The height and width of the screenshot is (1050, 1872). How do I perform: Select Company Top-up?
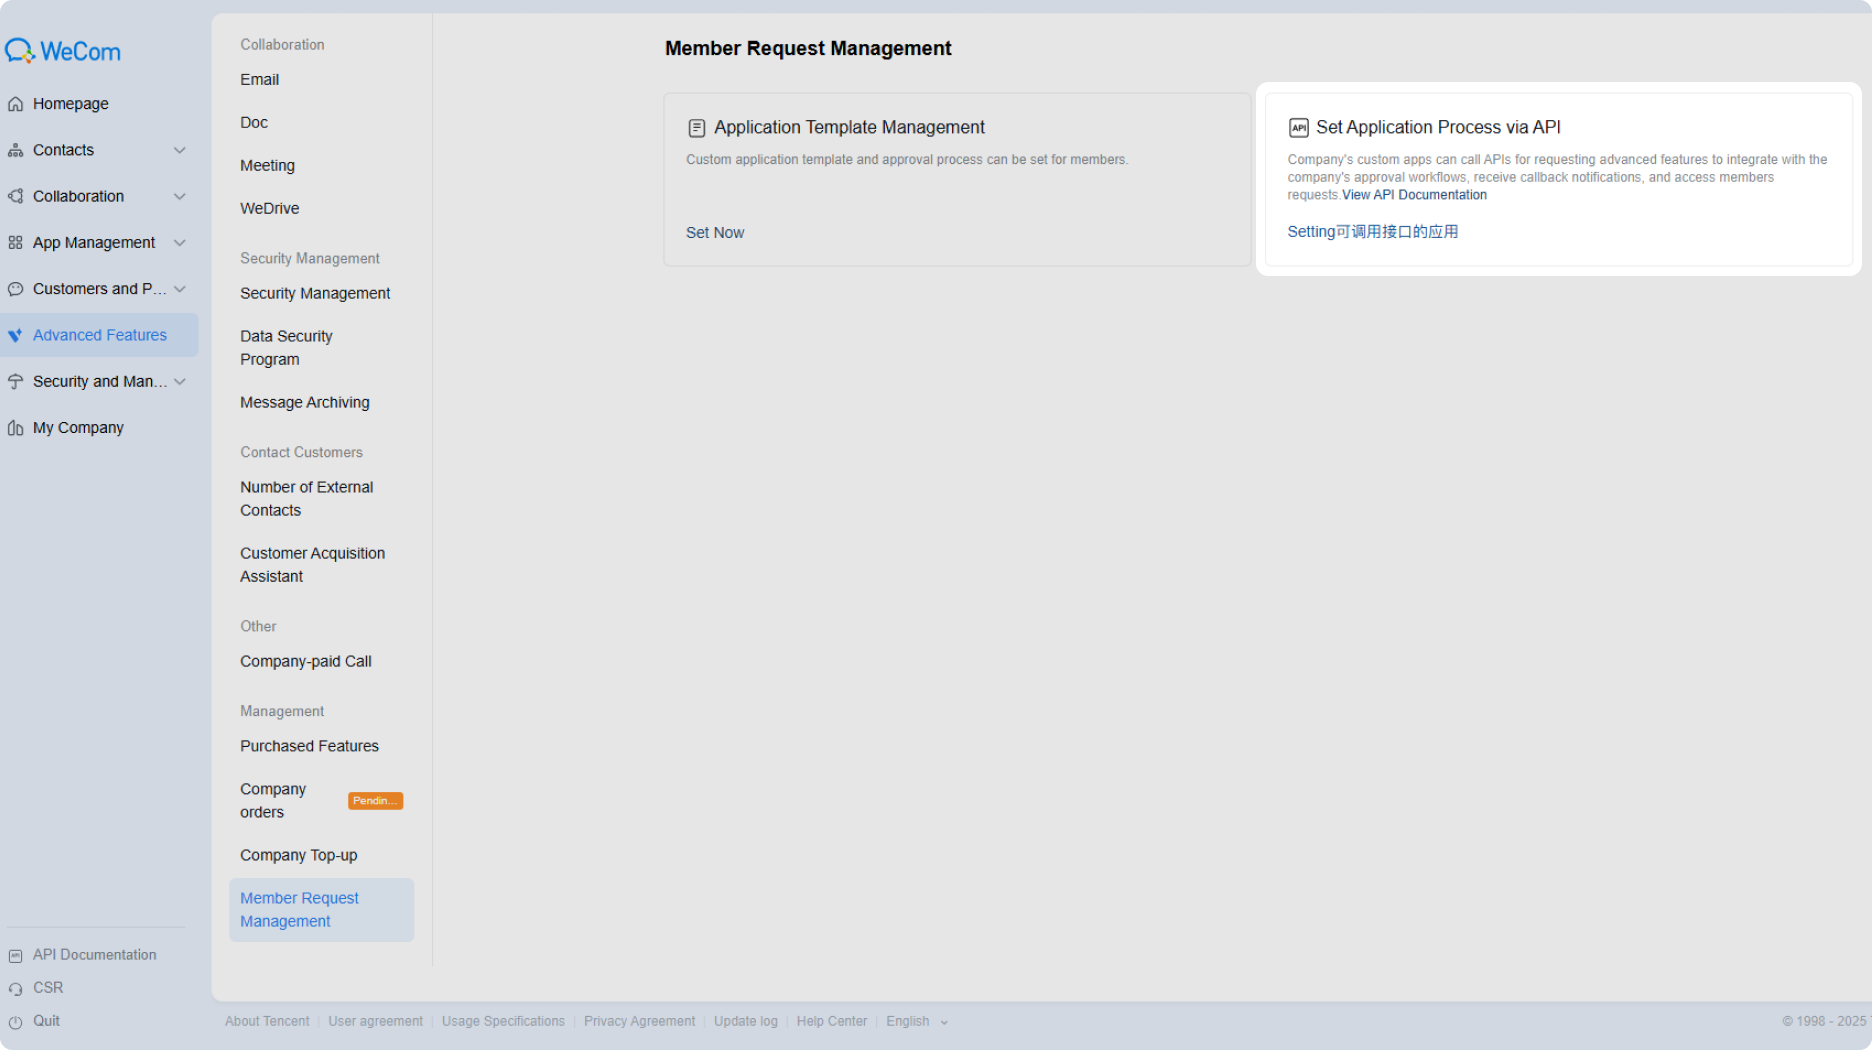point(299,856)
